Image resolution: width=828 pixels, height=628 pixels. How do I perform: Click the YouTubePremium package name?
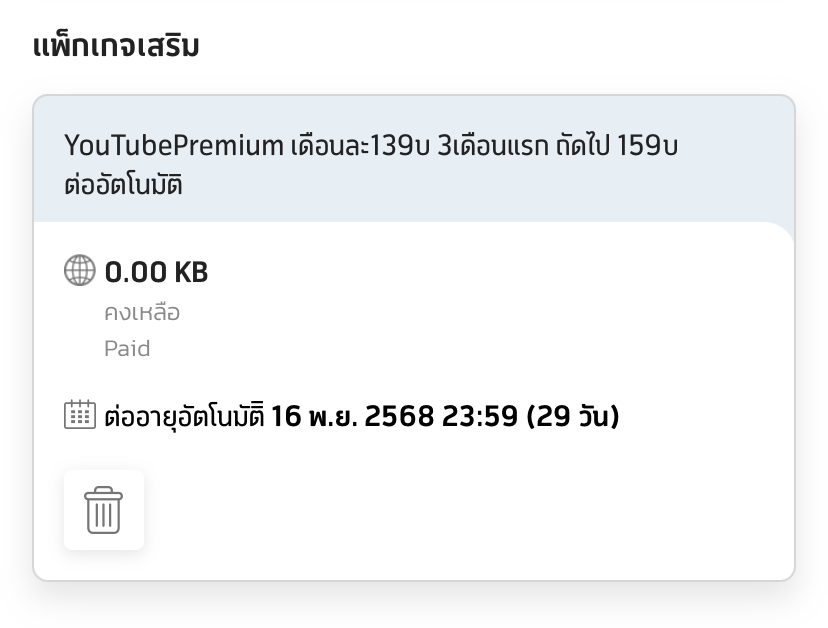(x=174, y=146)
